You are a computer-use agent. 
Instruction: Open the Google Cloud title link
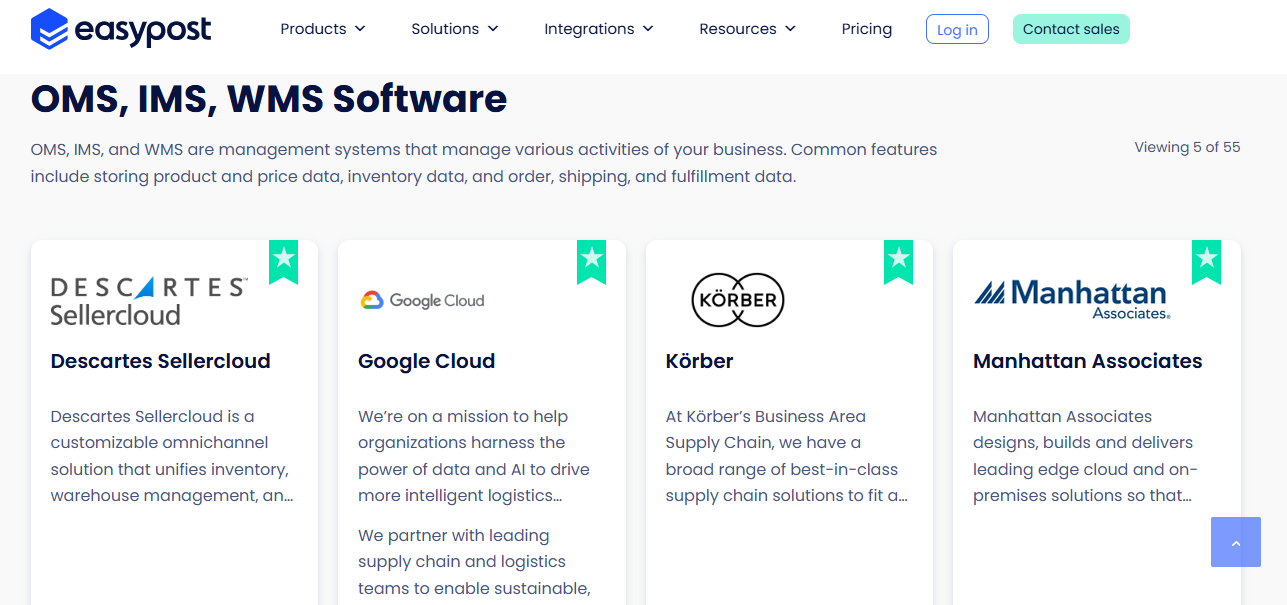[x=427, y=361]
